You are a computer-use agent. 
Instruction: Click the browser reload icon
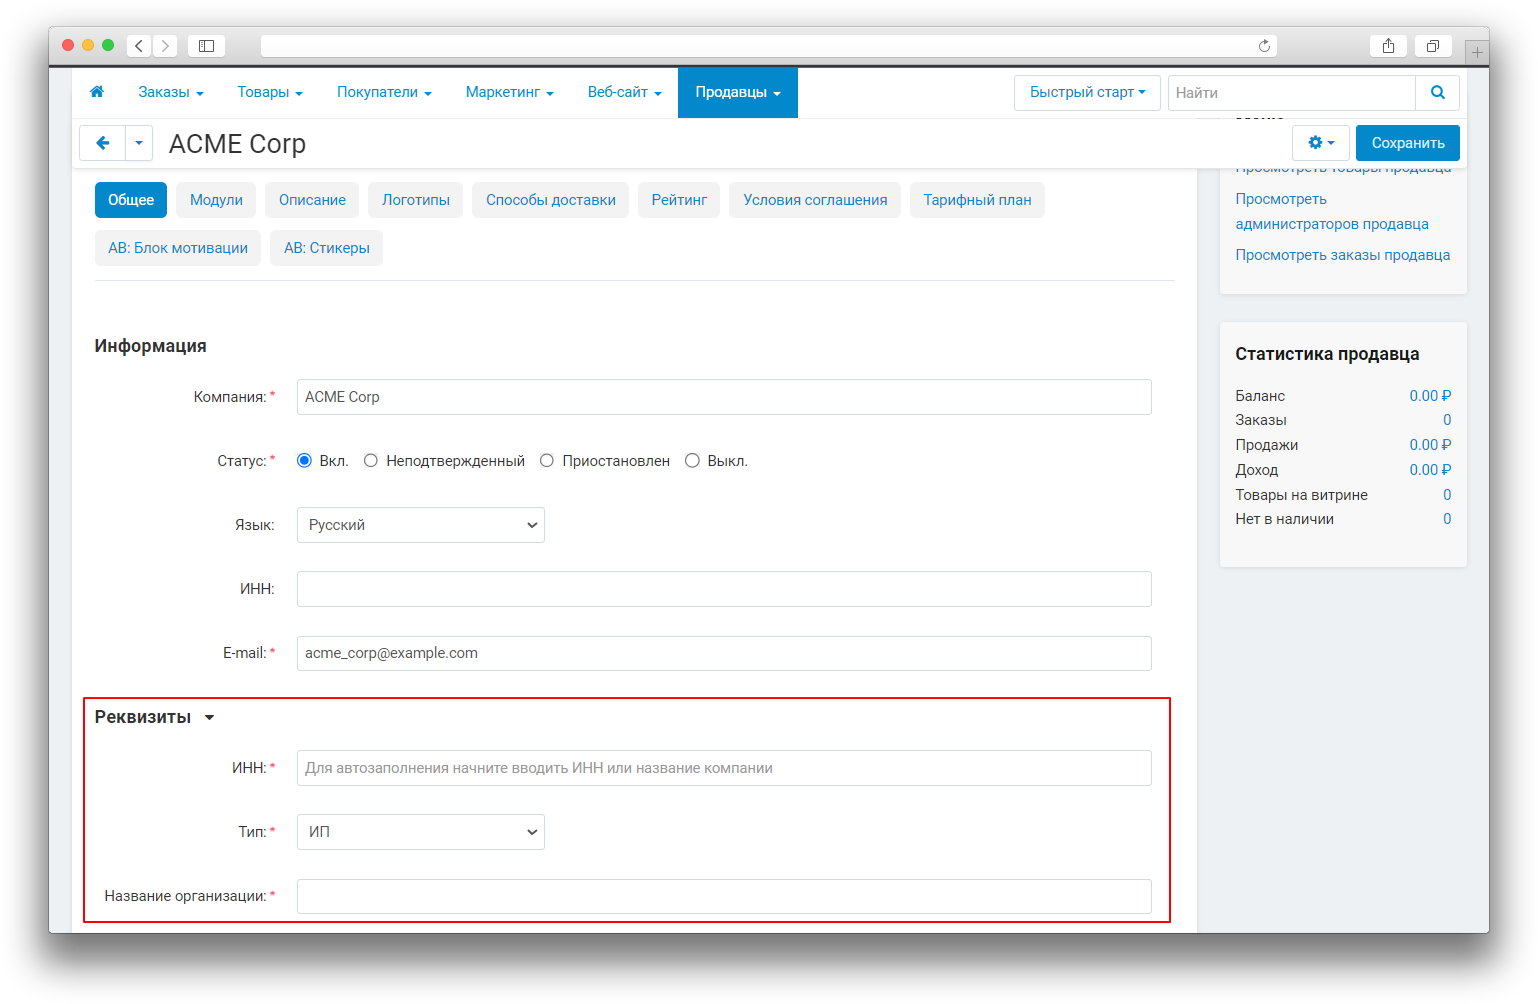[1264, 46]
